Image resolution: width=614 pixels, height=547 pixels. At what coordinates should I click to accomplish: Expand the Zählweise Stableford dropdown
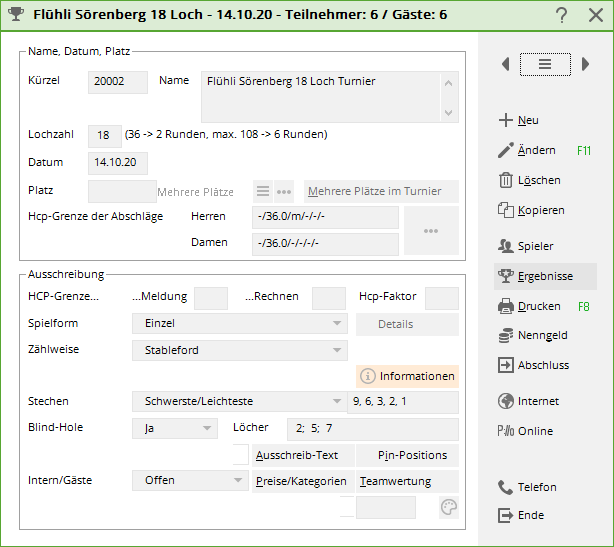pos(239,350)
